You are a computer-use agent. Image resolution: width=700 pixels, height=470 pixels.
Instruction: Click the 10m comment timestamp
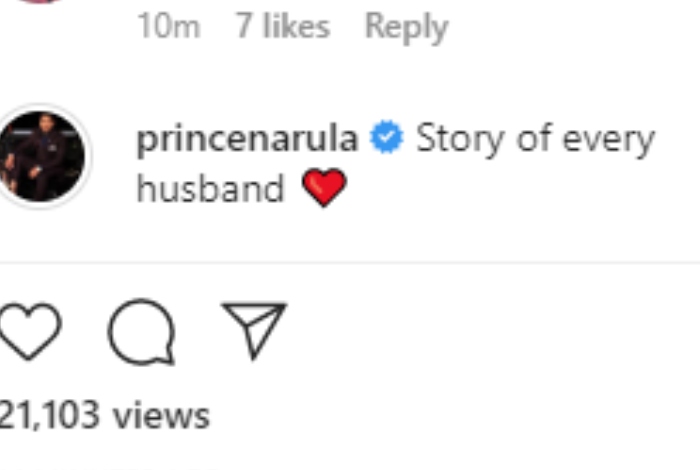click(168, 27)
